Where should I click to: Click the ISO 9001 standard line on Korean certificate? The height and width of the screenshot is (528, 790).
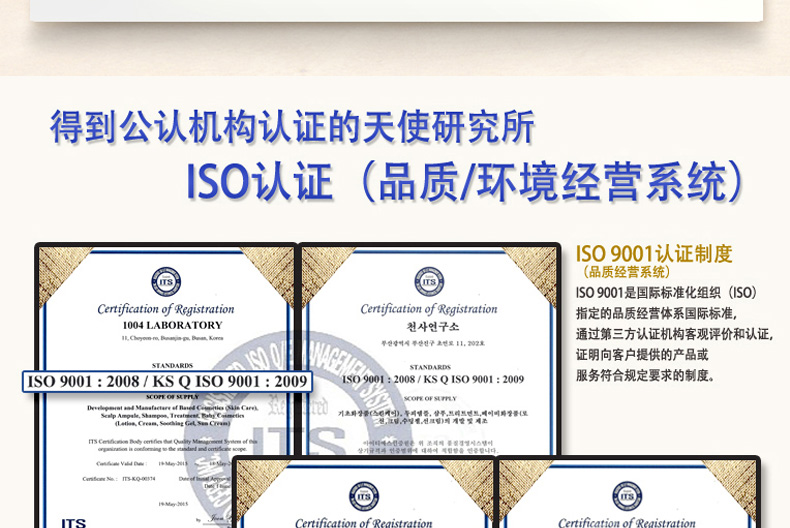pos(432,379)
